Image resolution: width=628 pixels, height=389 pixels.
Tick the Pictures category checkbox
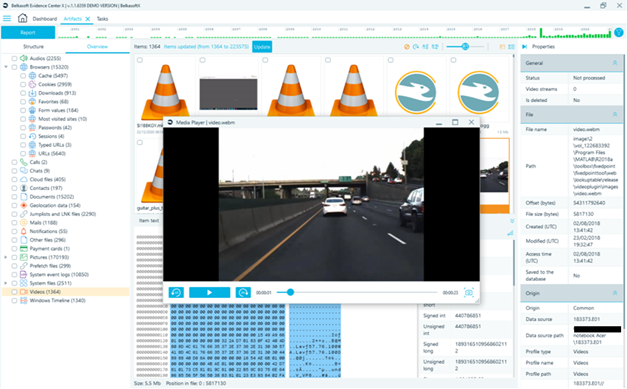point(14,257)
